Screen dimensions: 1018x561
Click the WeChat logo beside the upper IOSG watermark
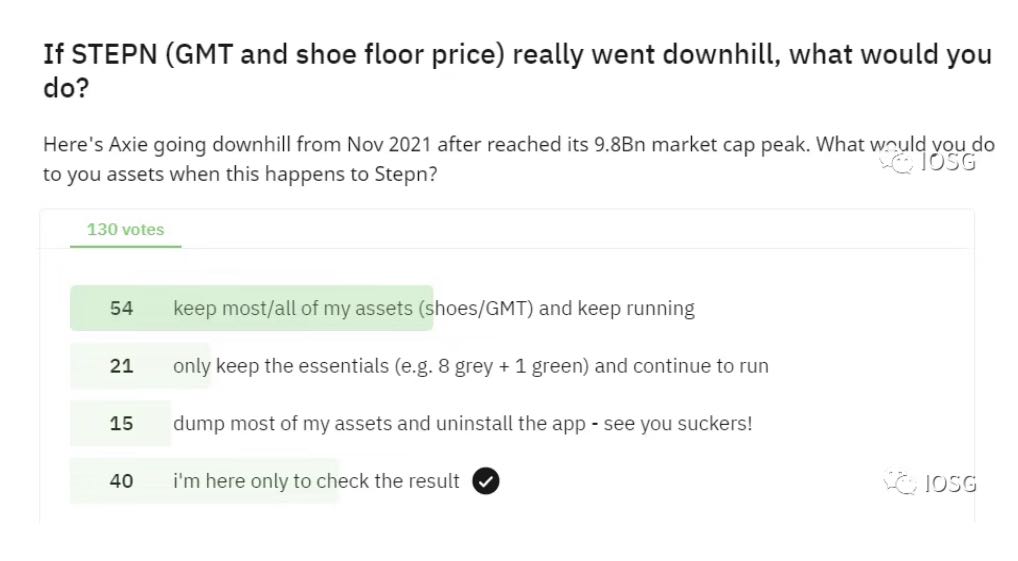tap(897, 159)
